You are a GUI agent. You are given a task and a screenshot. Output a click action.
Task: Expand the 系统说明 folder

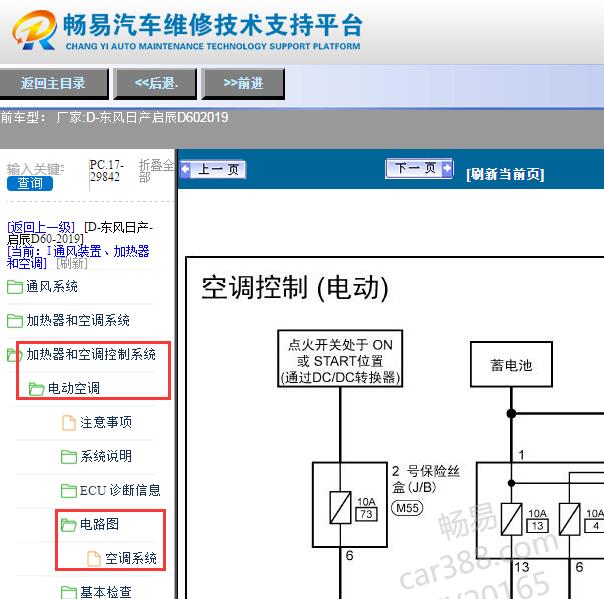[106, 456]
